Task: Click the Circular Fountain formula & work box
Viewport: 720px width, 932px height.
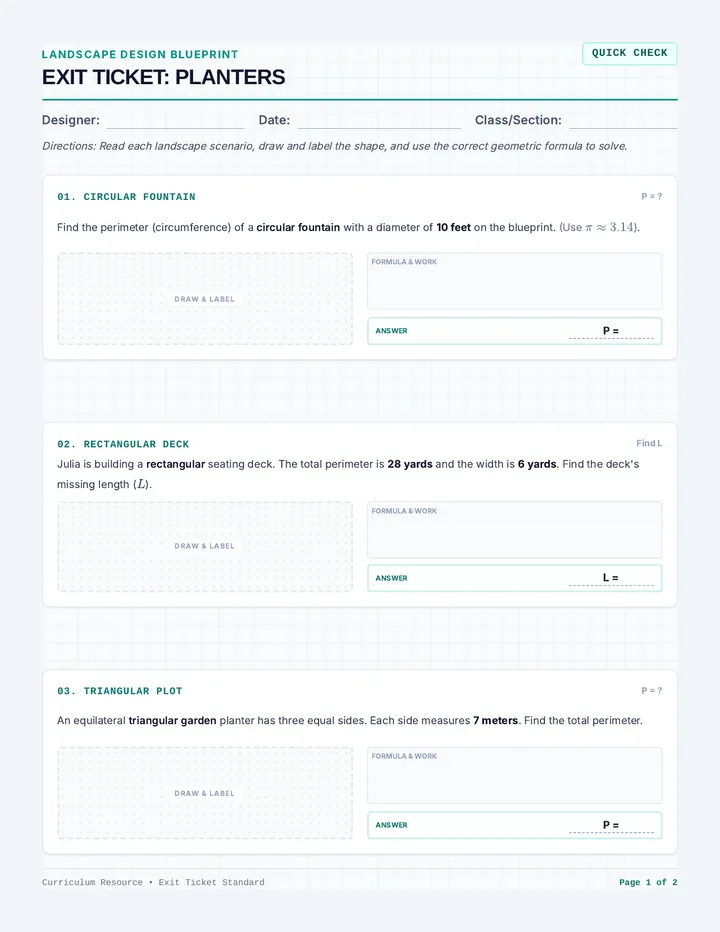Action: pos(515,281)
